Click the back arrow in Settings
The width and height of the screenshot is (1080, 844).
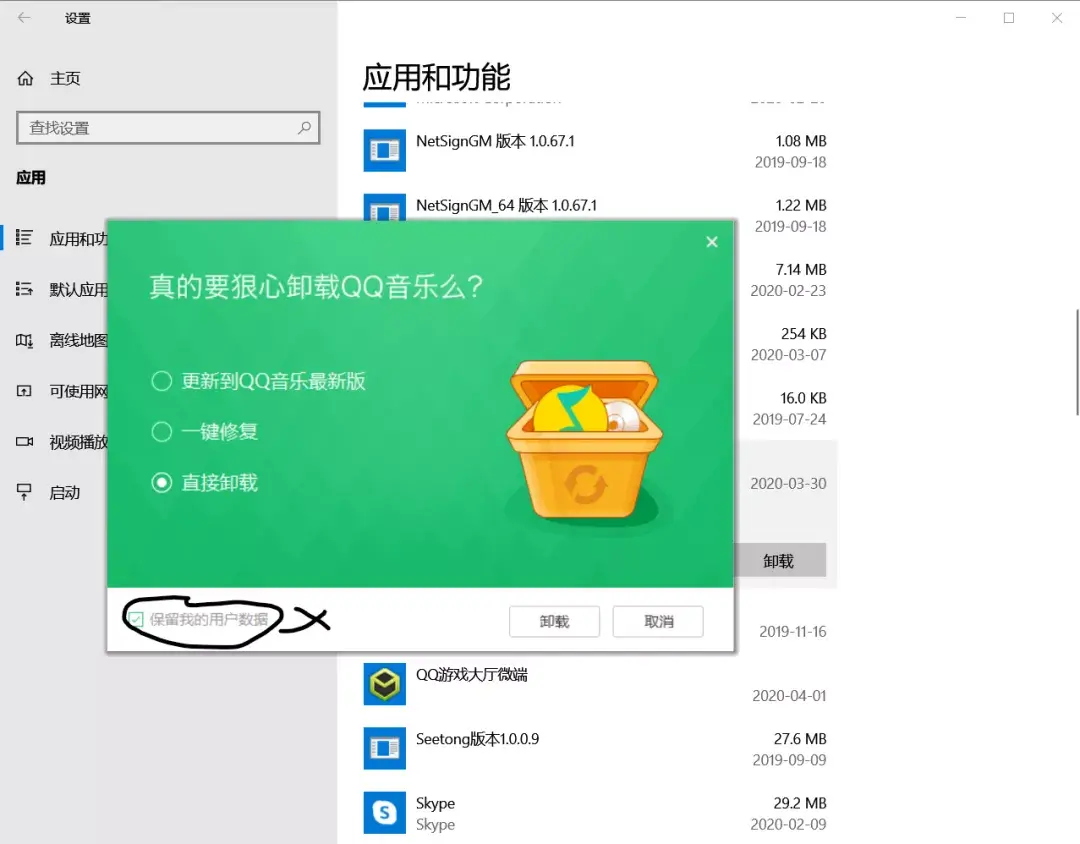pyautogui.click(x=24, y=18)
